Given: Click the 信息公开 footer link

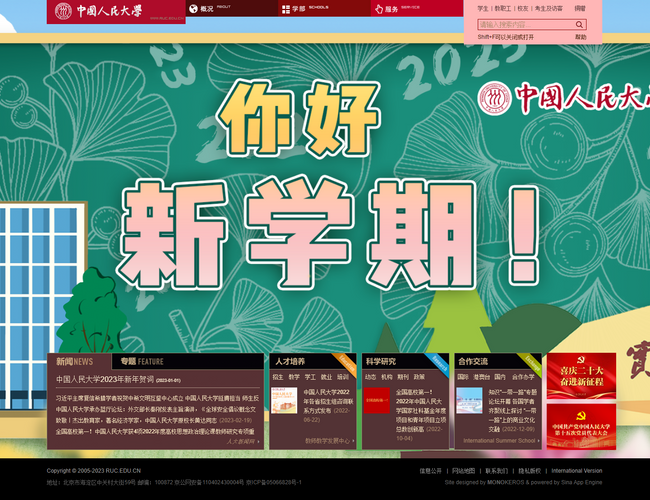Looking at the screenshot, I should tap(431, 471).
